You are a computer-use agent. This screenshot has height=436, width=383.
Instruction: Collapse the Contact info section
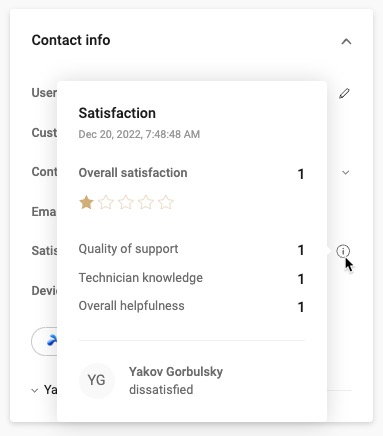coord(346,42)
